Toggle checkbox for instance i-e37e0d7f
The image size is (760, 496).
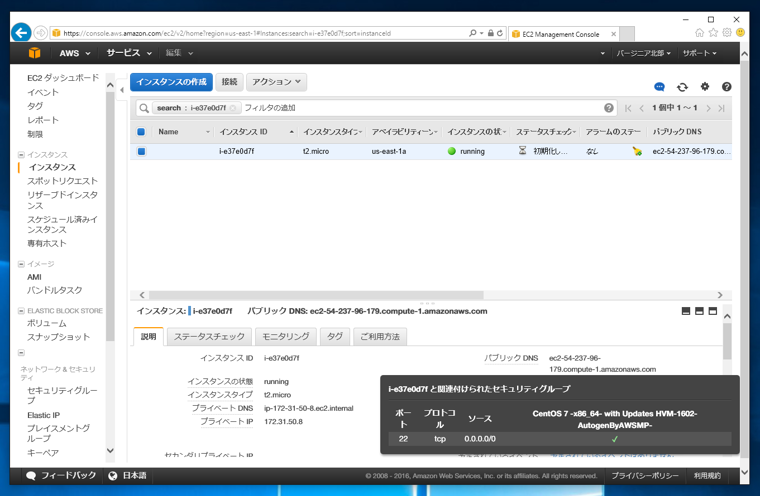click(141, 151)
